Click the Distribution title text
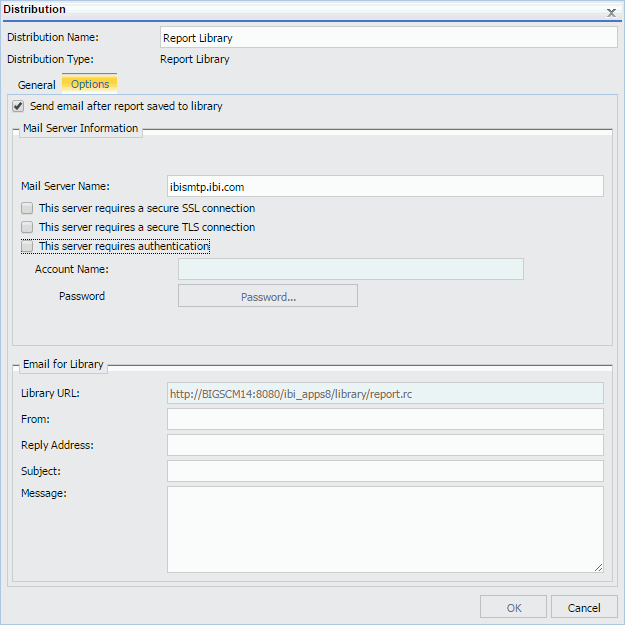This screenshot has height=625, width=625. [34, 9]
